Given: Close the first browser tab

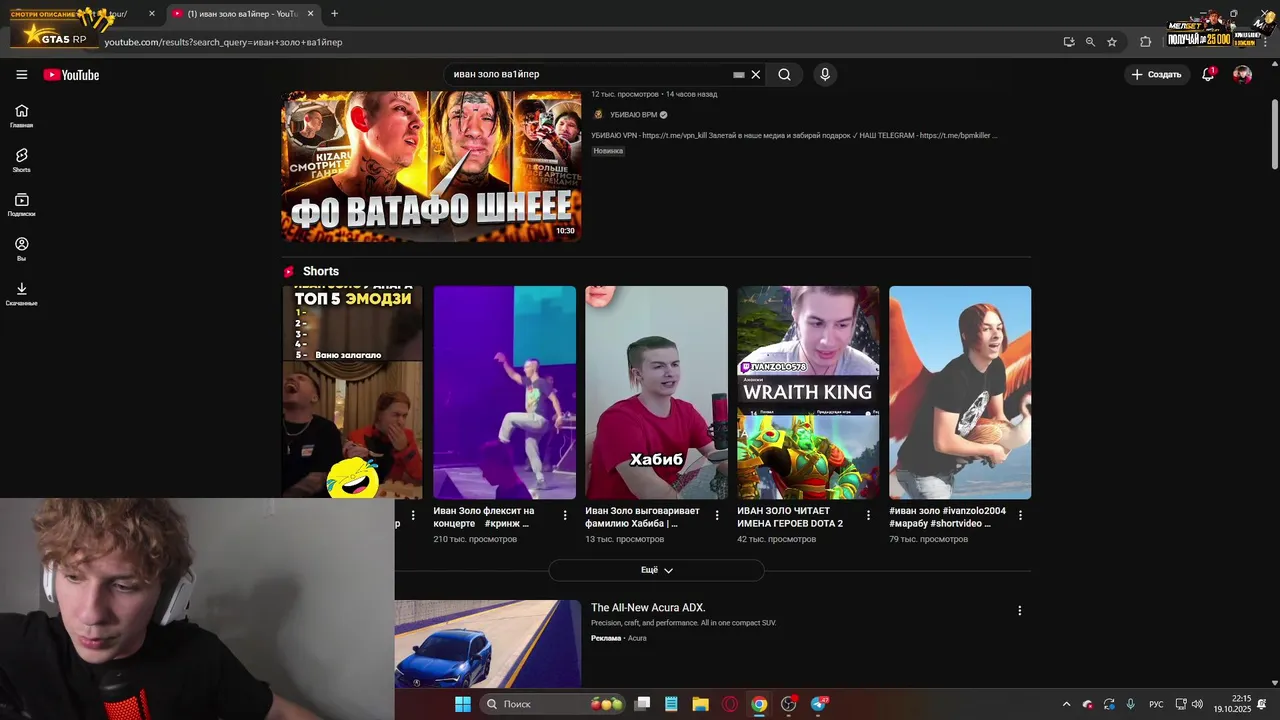Looking at the screenshot, I should pyautogui.click(x=152, y=14).
